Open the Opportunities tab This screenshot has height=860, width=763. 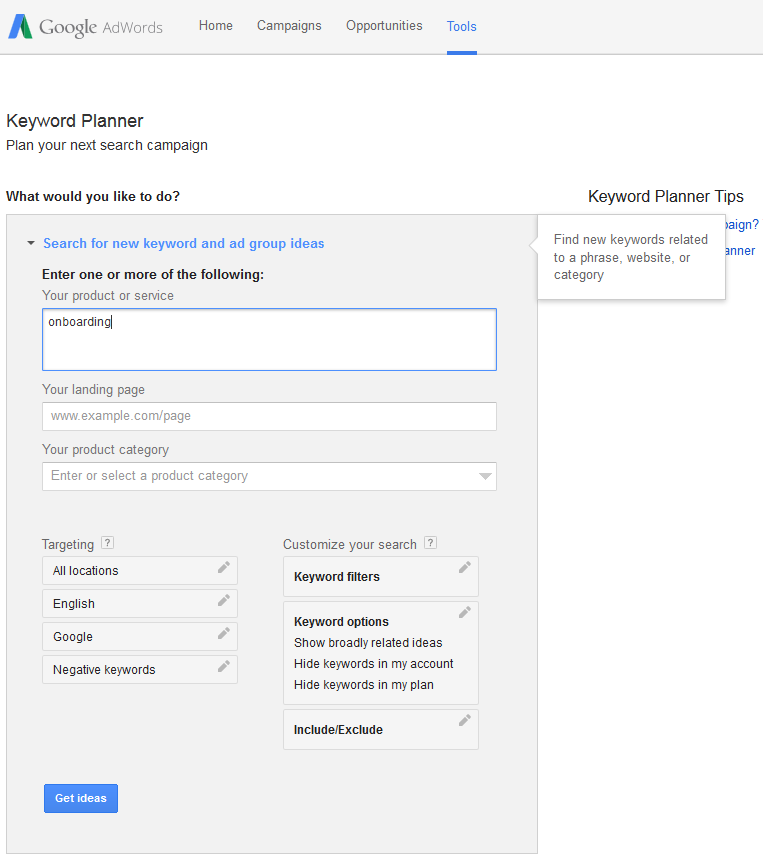384,26
